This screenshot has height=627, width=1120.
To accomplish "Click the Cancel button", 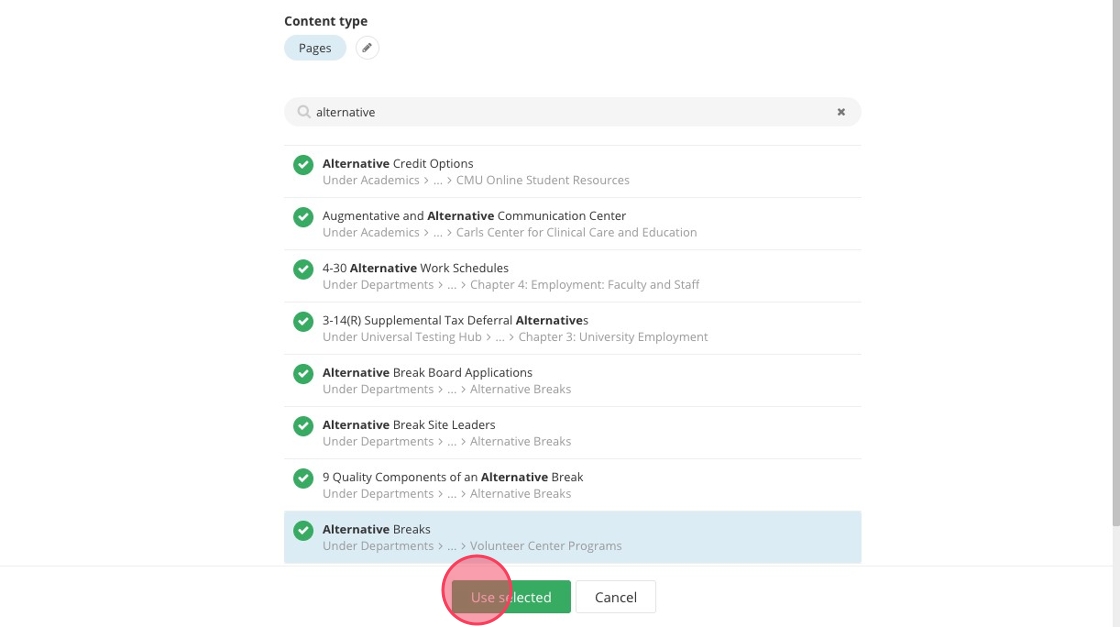I will point(615,597).
